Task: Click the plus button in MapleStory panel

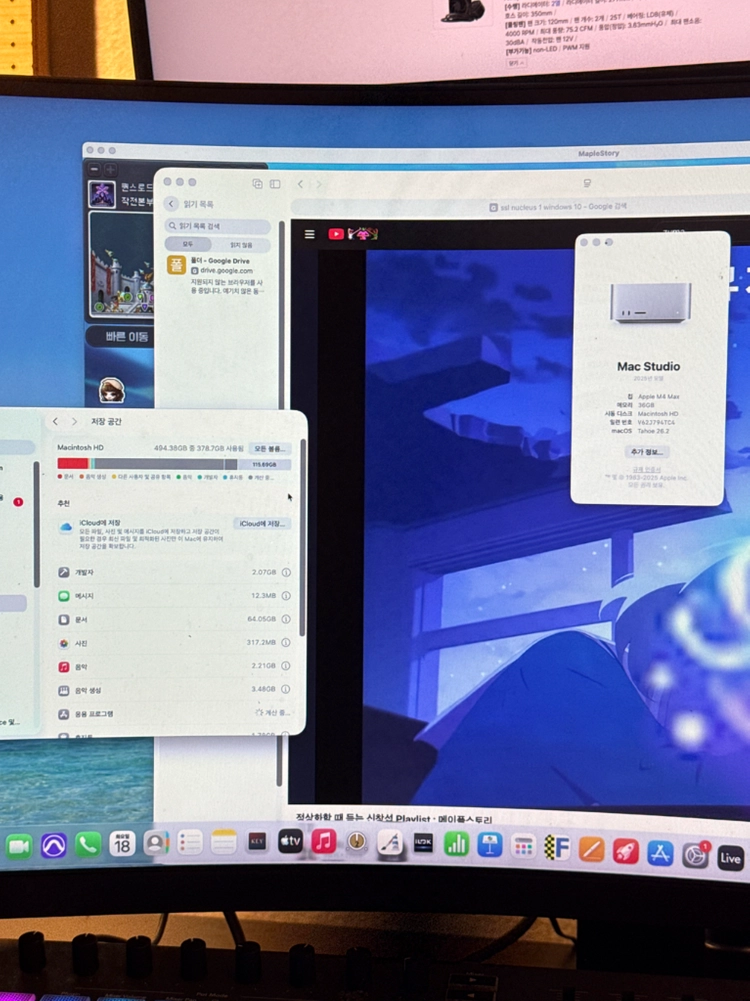Action: 110,169
